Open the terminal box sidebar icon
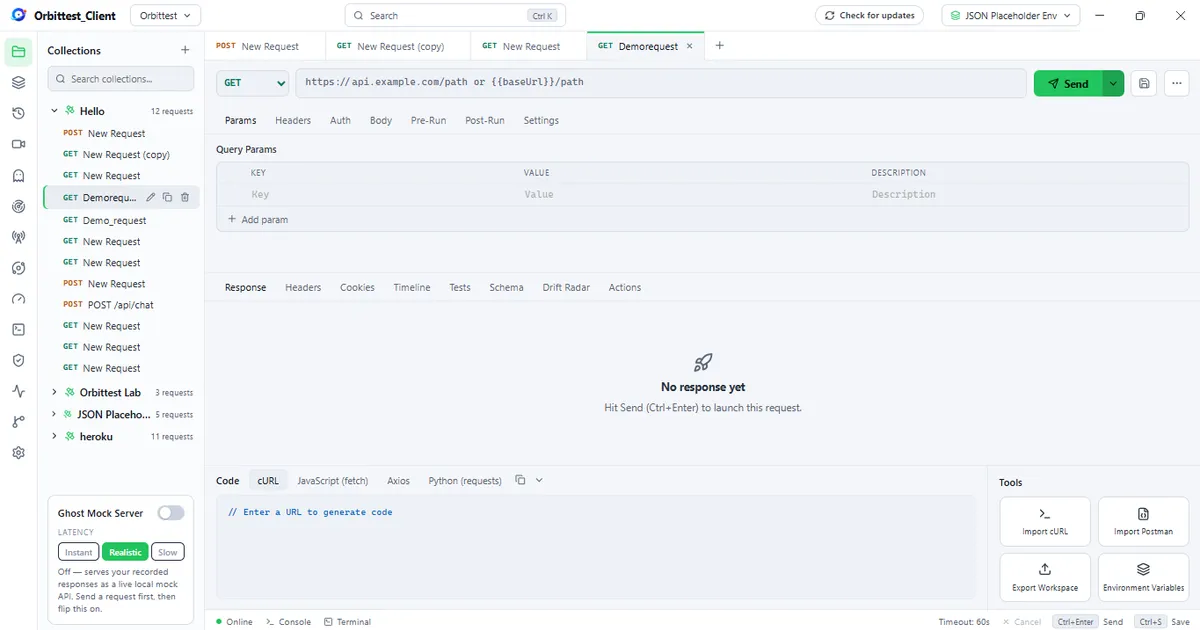Screen dimensions: 1200x630 pyautogui.click(x=18, y=329)
